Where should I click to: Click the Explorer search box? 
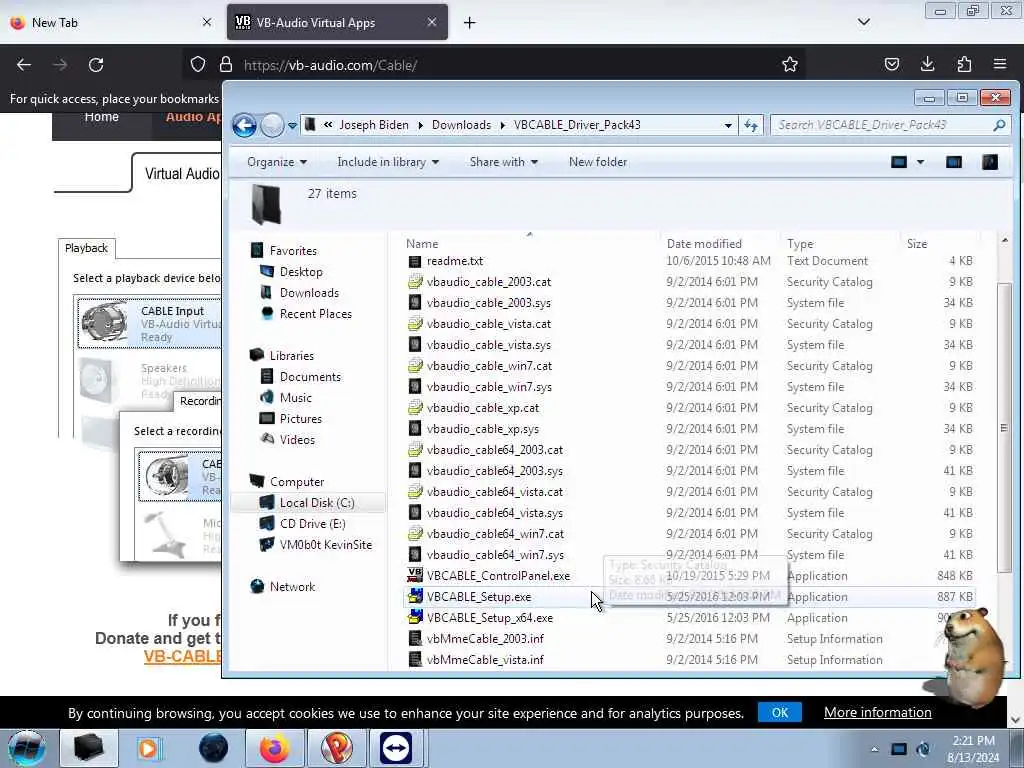pyautogui.click(x=891, y=125)
